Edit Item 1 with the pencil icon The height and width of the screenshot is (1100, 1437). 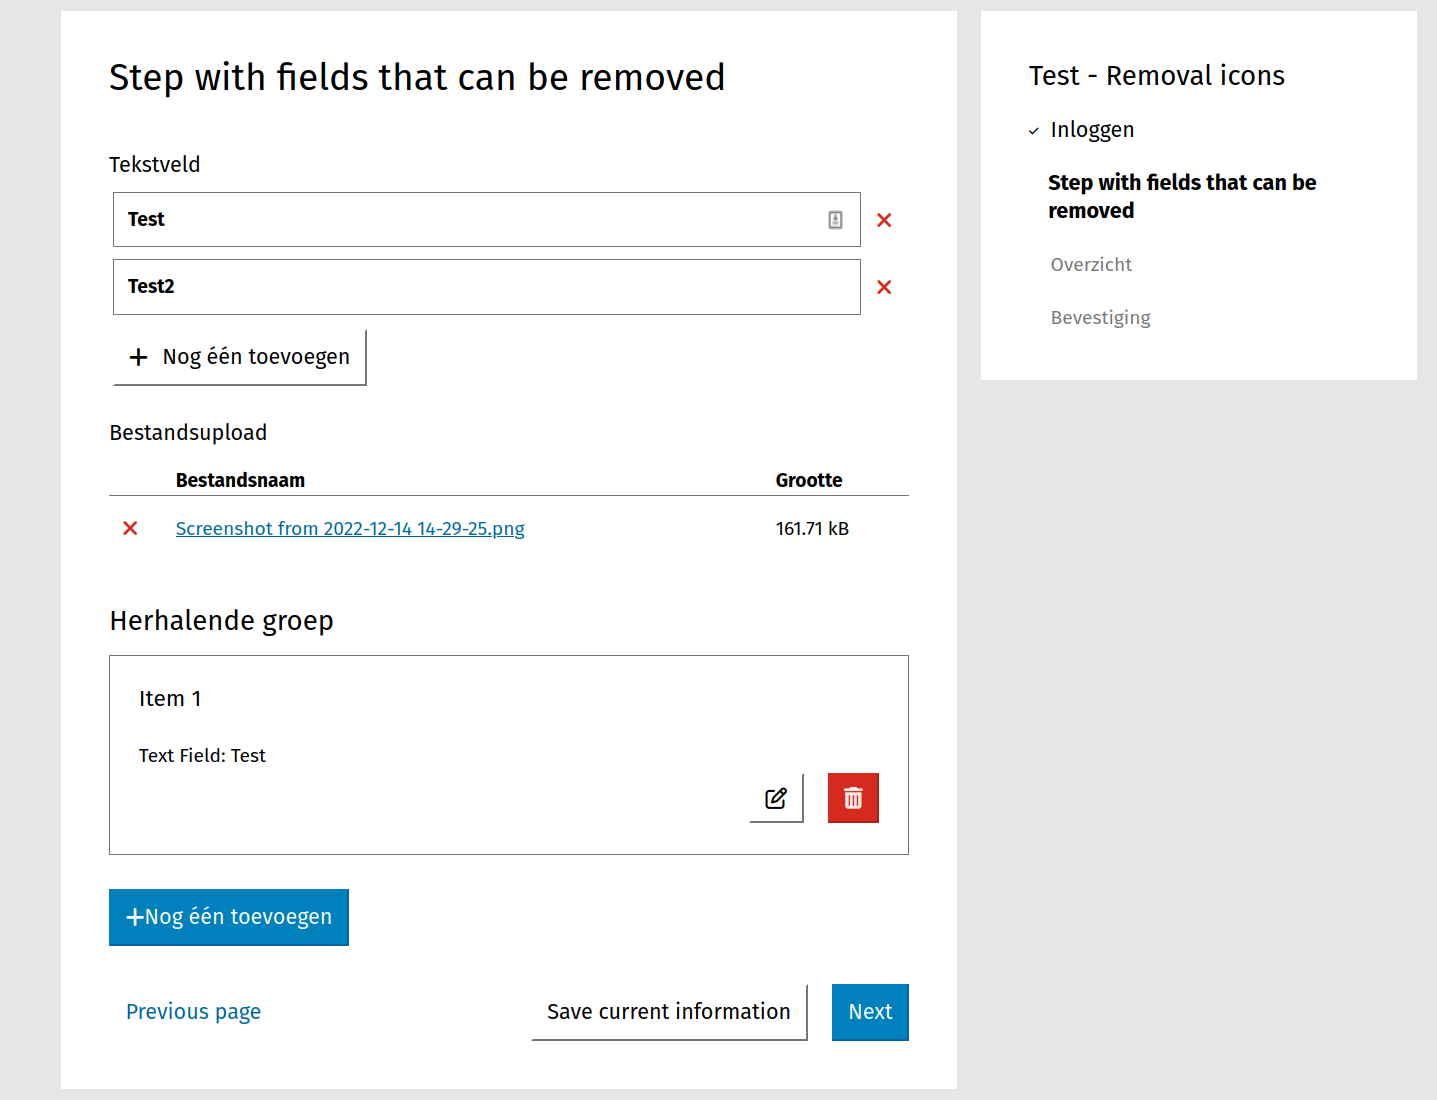tap(776, 798)
